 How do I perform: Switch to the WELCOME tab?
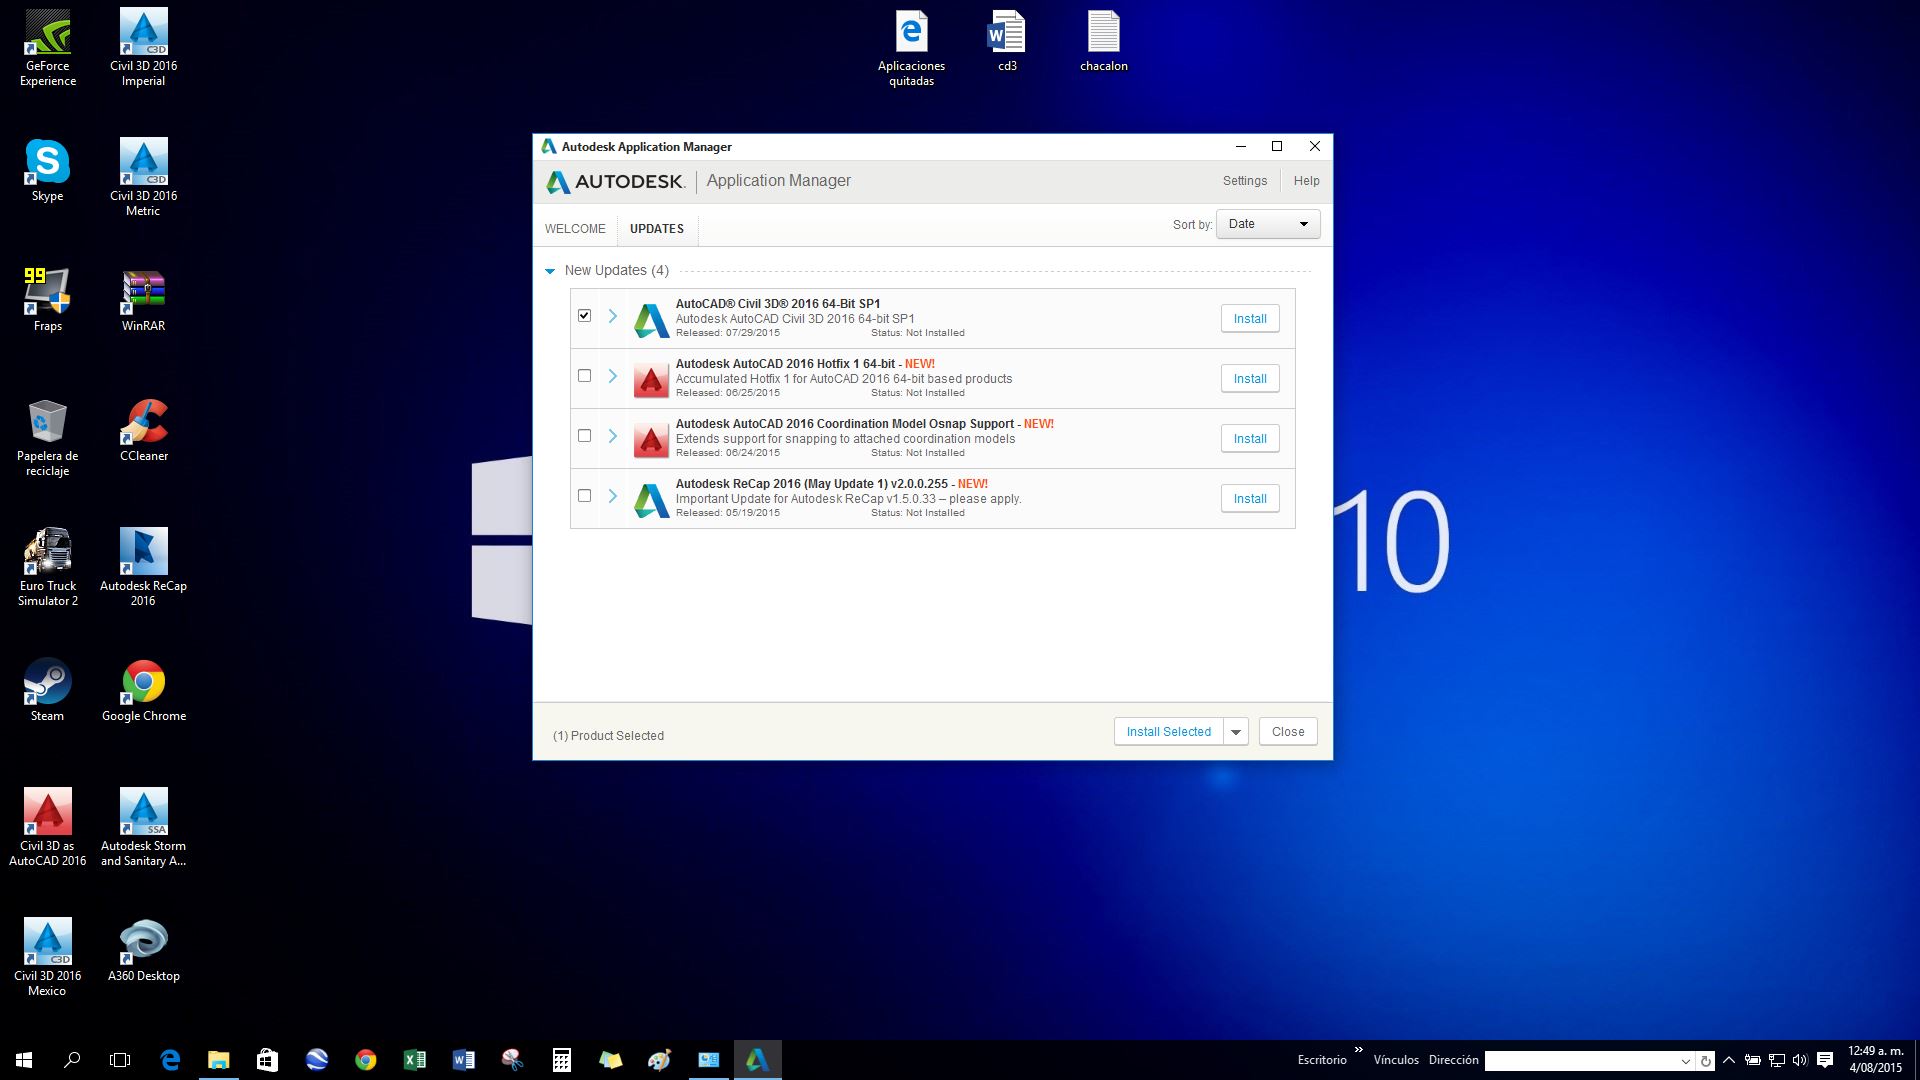click(x=575, y=229)
